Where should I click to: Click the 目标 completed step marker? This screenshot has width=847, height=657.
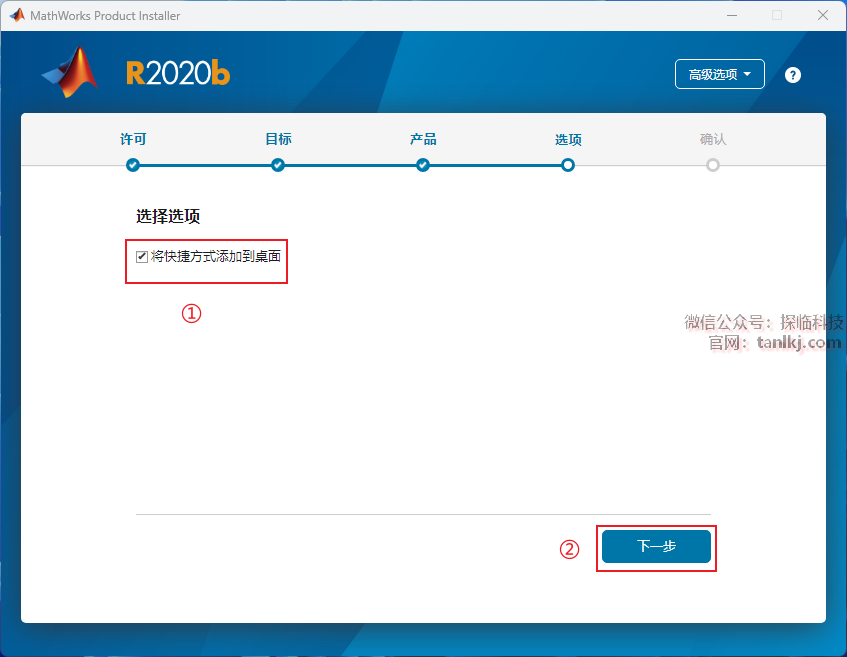(x=278, y=165)
